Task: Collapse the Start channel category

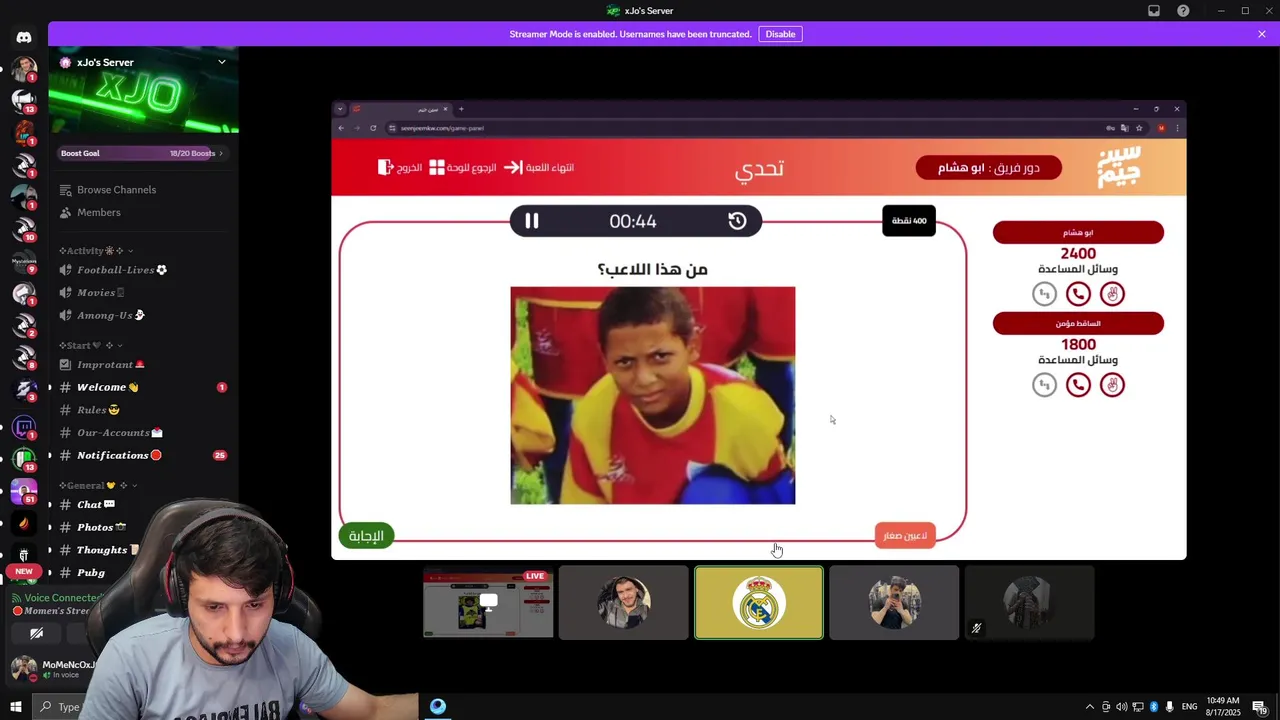Action: 91,346
